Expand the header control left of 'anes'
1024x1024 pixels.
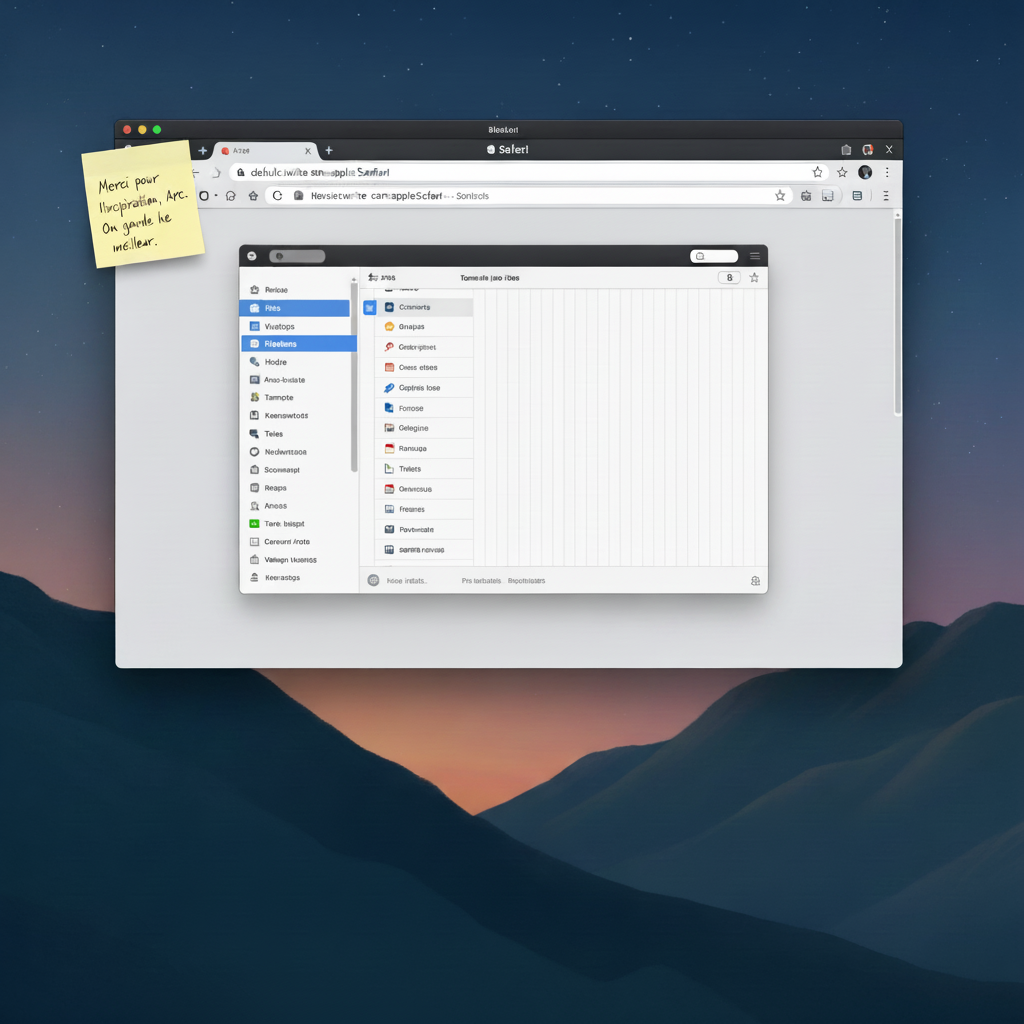click(x=372, y=278)
